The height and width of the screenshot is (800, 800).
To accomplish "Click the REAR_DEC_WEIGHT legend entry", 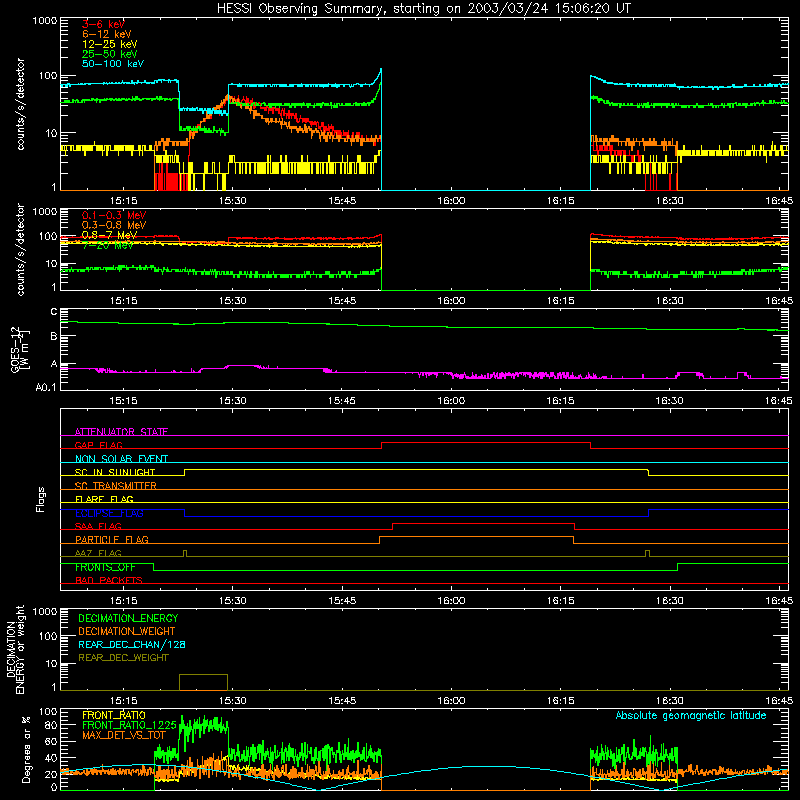I will pos(123,658).
